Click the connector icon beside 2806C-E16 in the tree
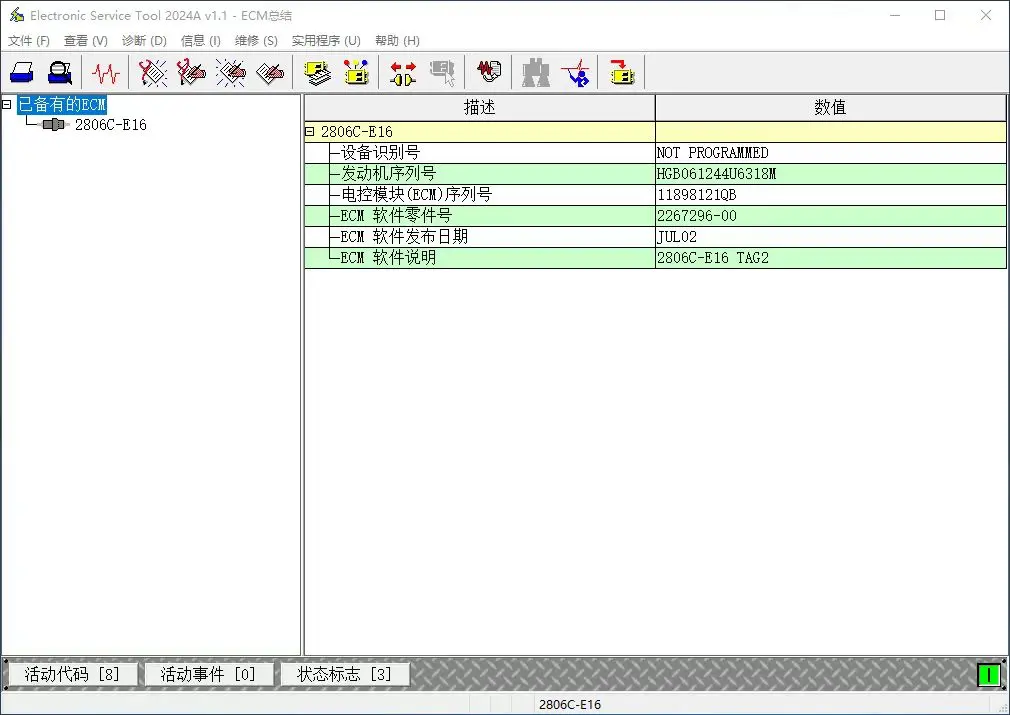The height and width of the screenshot is (715, 1010). (55, 124)
